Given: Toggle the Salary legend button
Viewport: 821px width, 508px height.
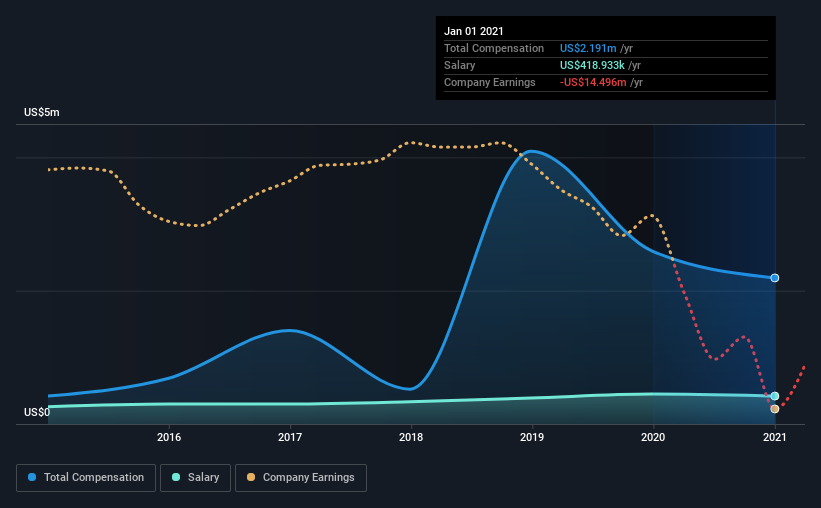Looking at the screenshot, I should (x=195, y=478).
